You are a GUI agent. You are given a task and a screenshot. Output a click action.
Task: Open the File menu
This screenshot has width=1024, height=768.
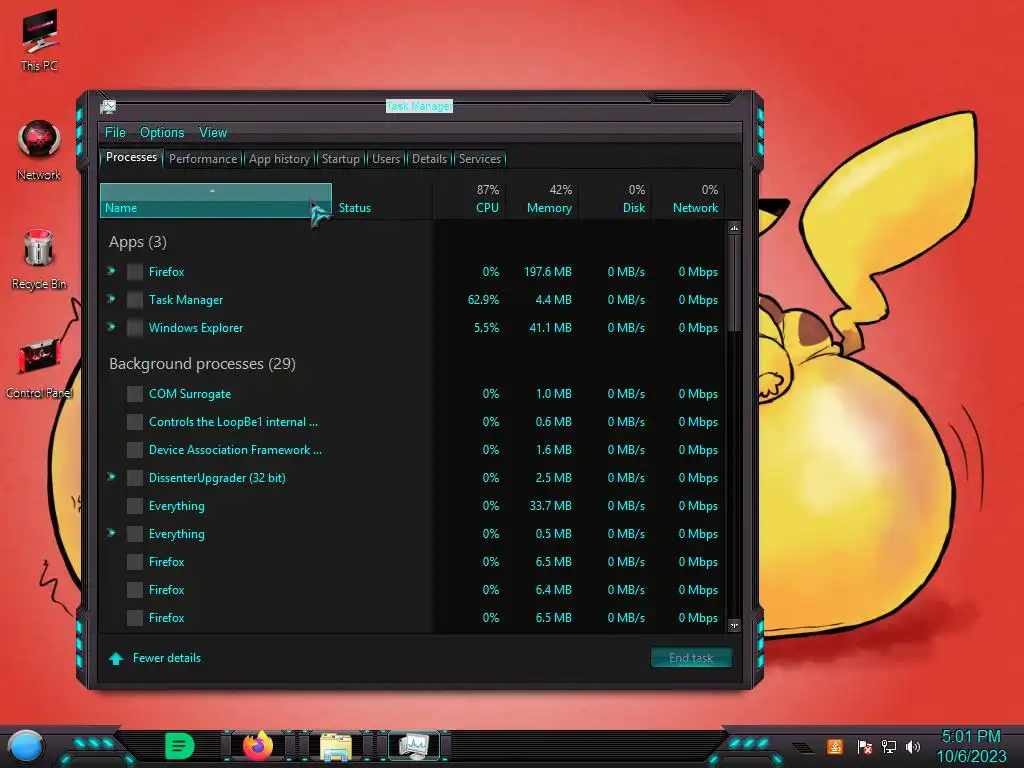(115, 133)
